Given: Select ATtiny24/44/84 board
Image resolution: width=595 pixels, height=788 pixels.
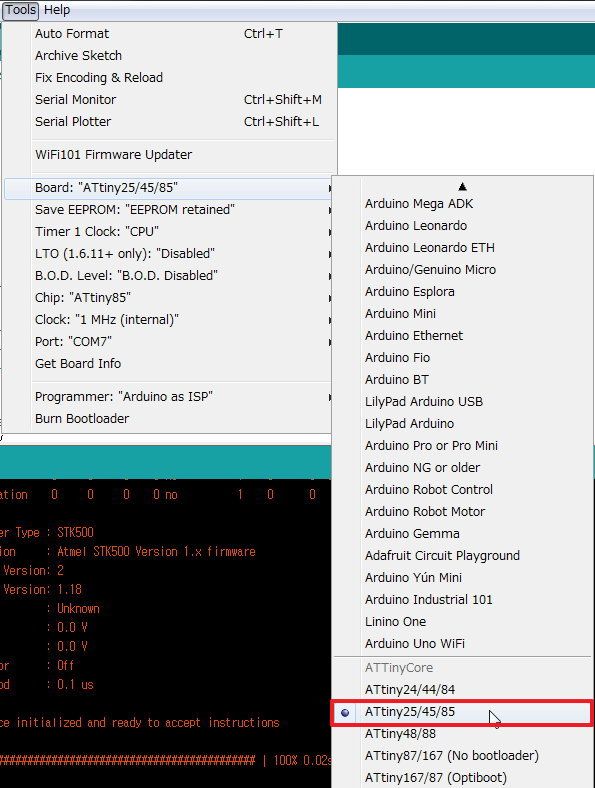Looking at the screenshot, I should [463, 690].
